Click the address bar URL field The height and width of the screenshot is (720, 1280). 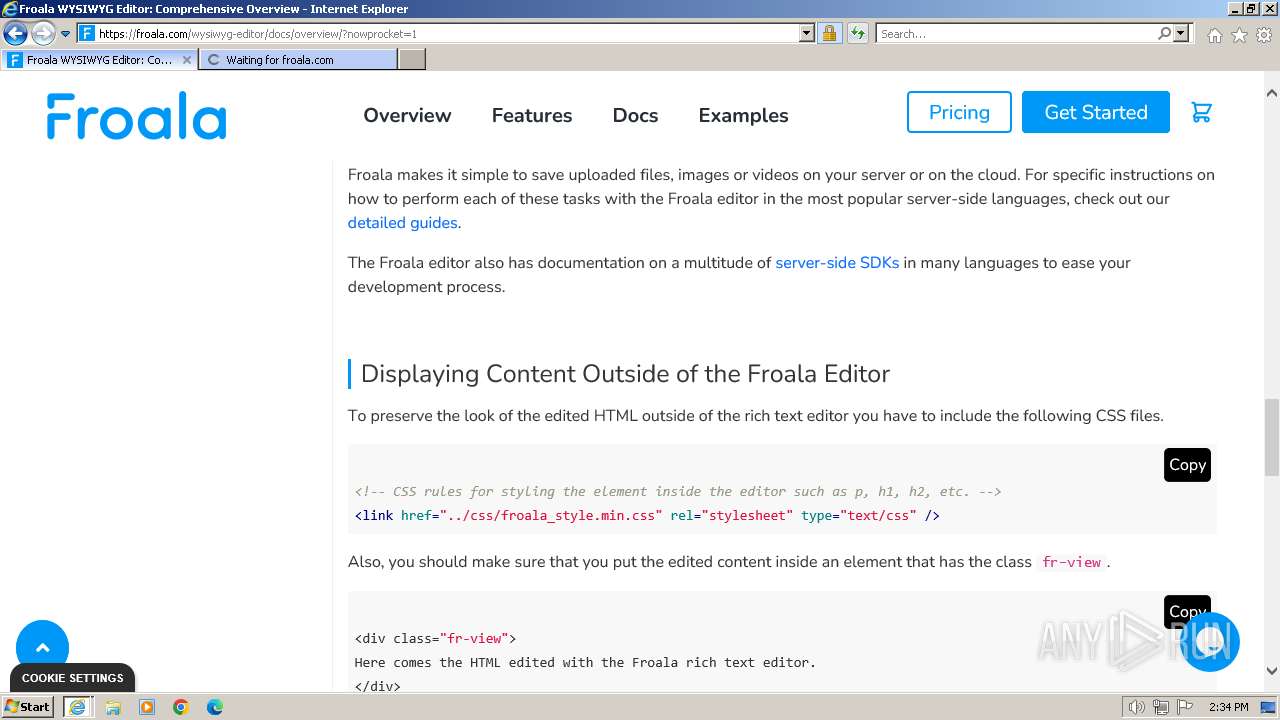[447, 33]
